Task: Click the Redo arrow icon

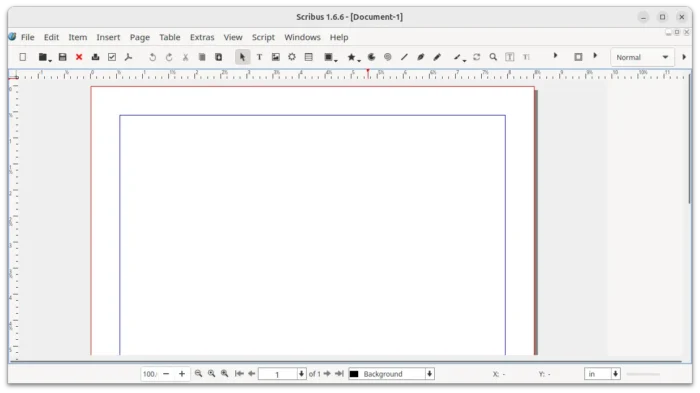Action: click(x=169, y=57)
